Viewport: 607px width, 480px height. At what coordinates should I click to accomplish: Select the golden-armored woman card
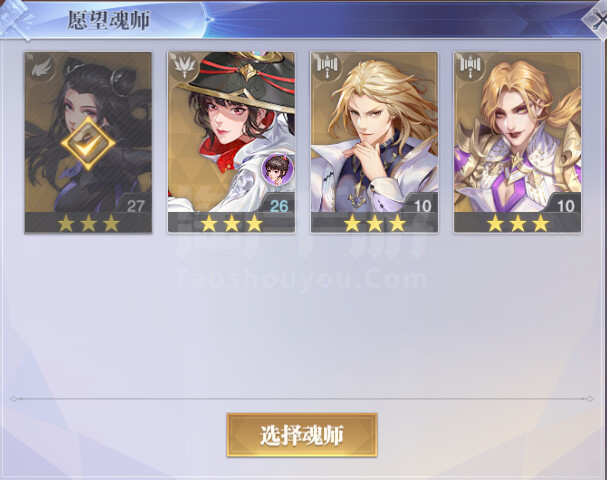click(518, 142)
